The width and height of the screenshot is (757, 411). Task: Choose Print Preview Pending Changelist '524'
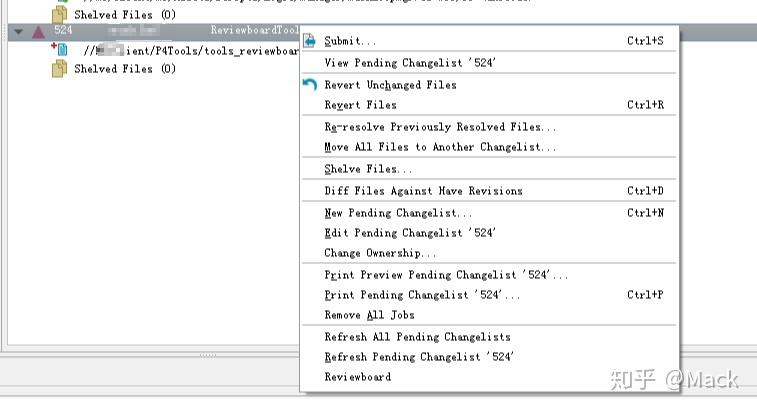click(446, 275)
